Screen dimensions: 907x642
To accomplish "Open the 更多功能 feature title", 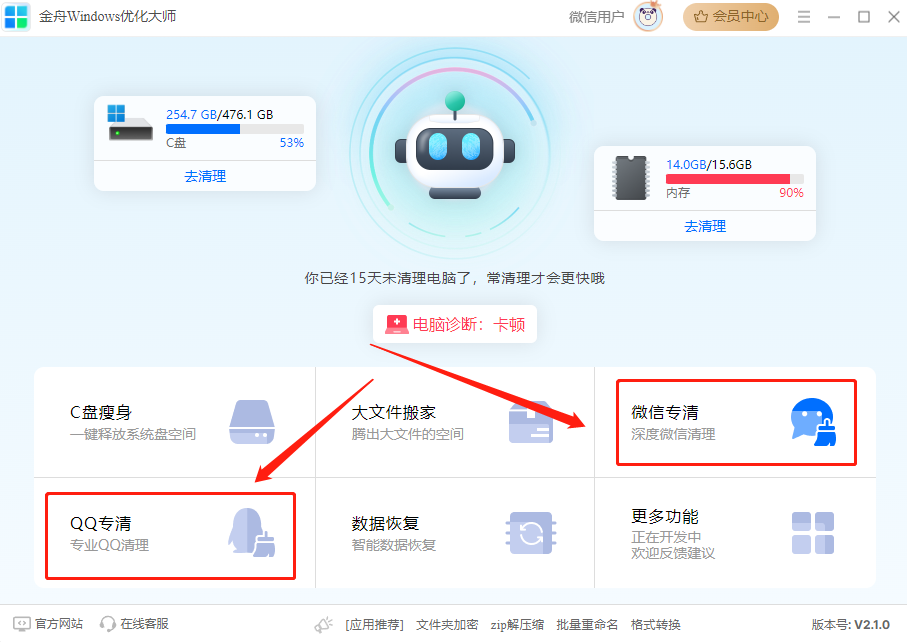I will (x=665, y=516).
